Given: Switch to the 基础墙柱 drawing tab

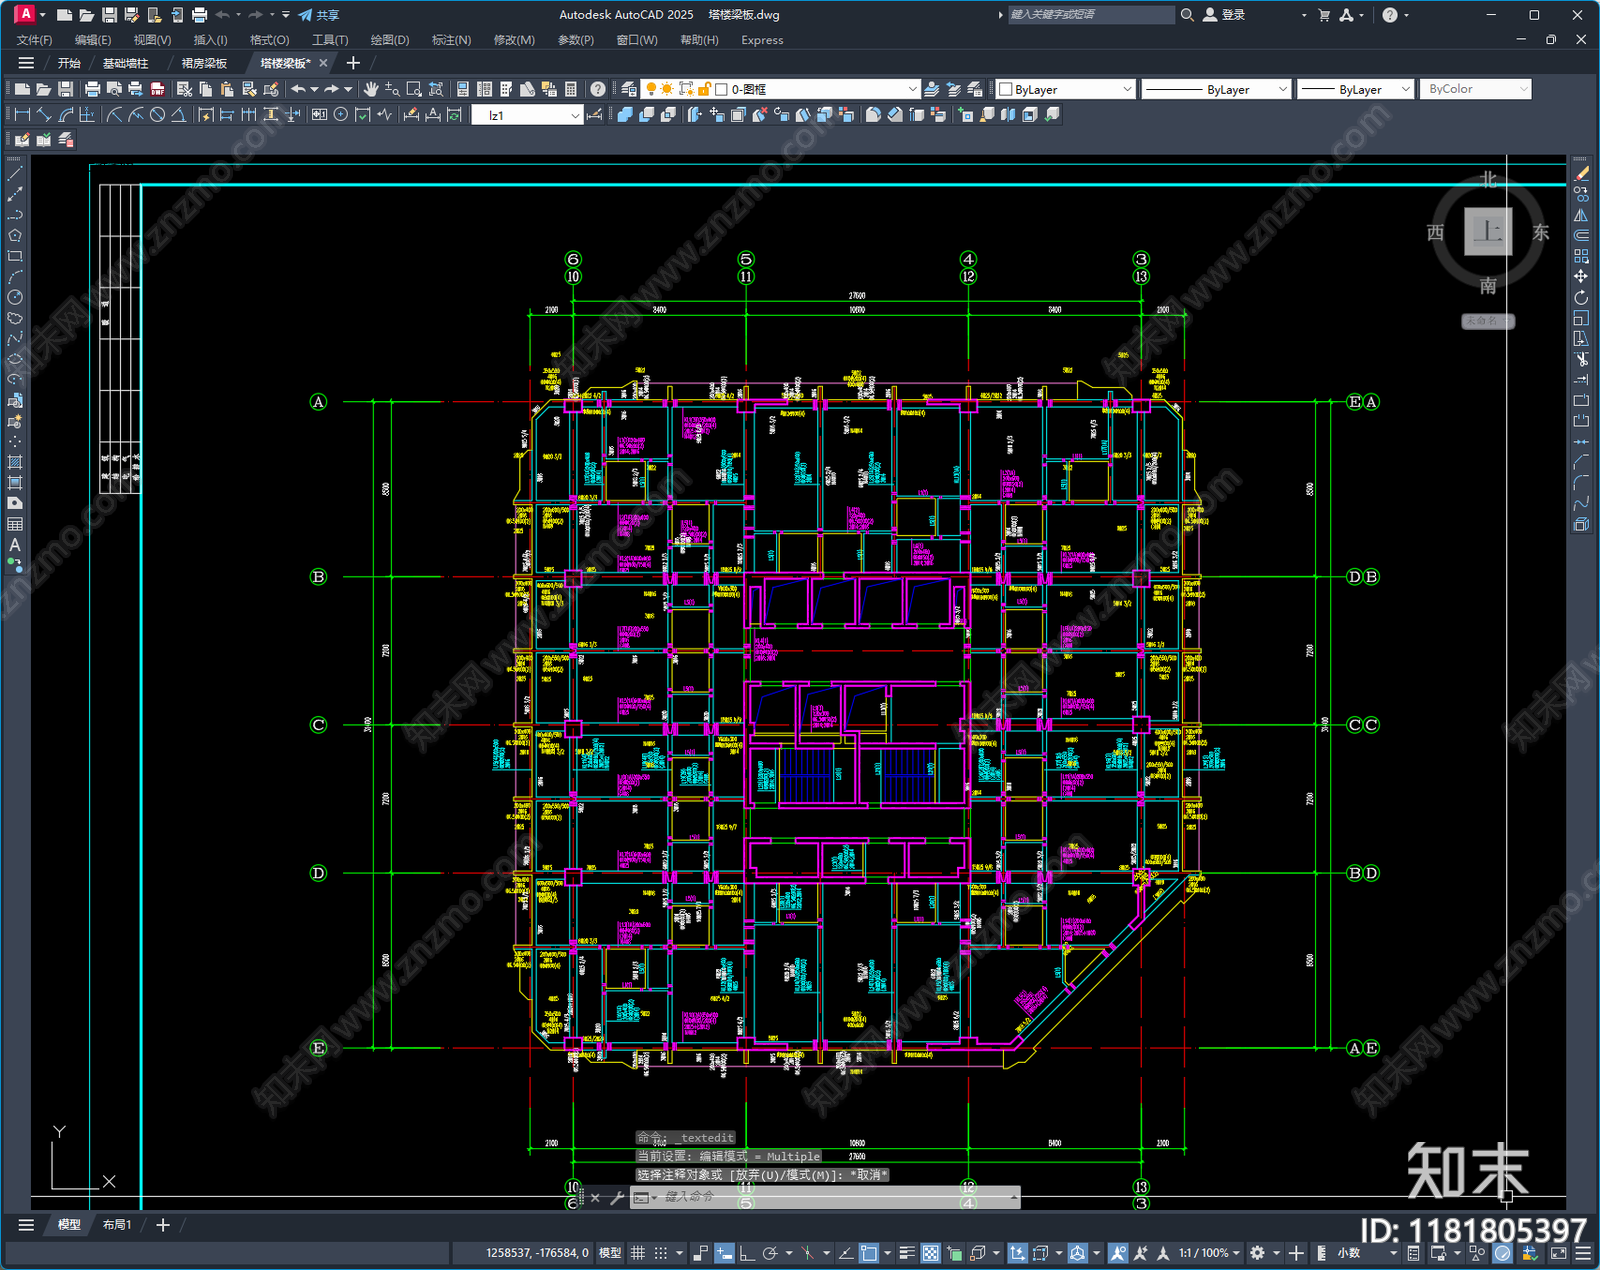Looking at the screenshot, I should tap(125, 63).
